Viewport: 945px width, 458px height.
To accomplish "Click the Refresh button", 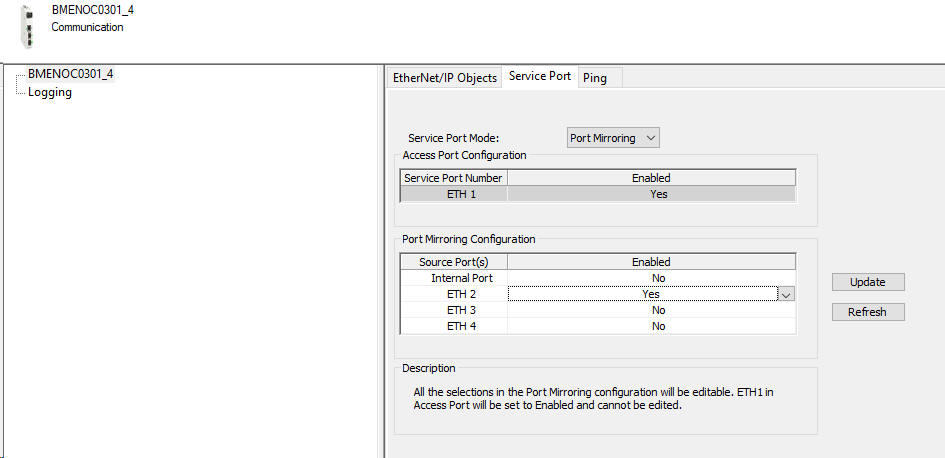I will click(x=868, y=312).
